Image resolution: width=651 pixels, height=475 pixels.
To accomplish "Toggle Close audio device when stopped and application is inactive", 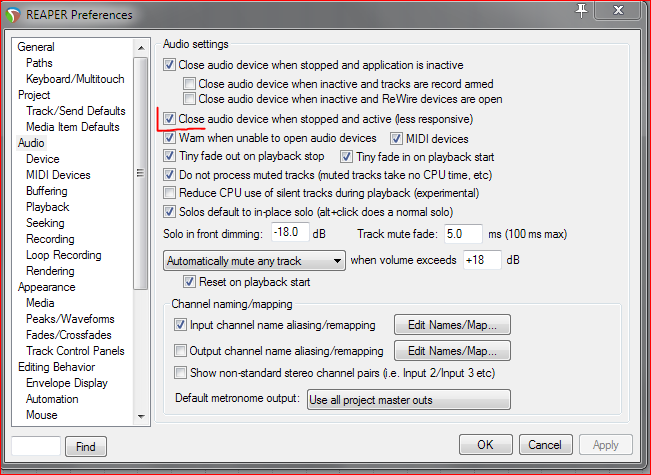I will click(169, 65).
